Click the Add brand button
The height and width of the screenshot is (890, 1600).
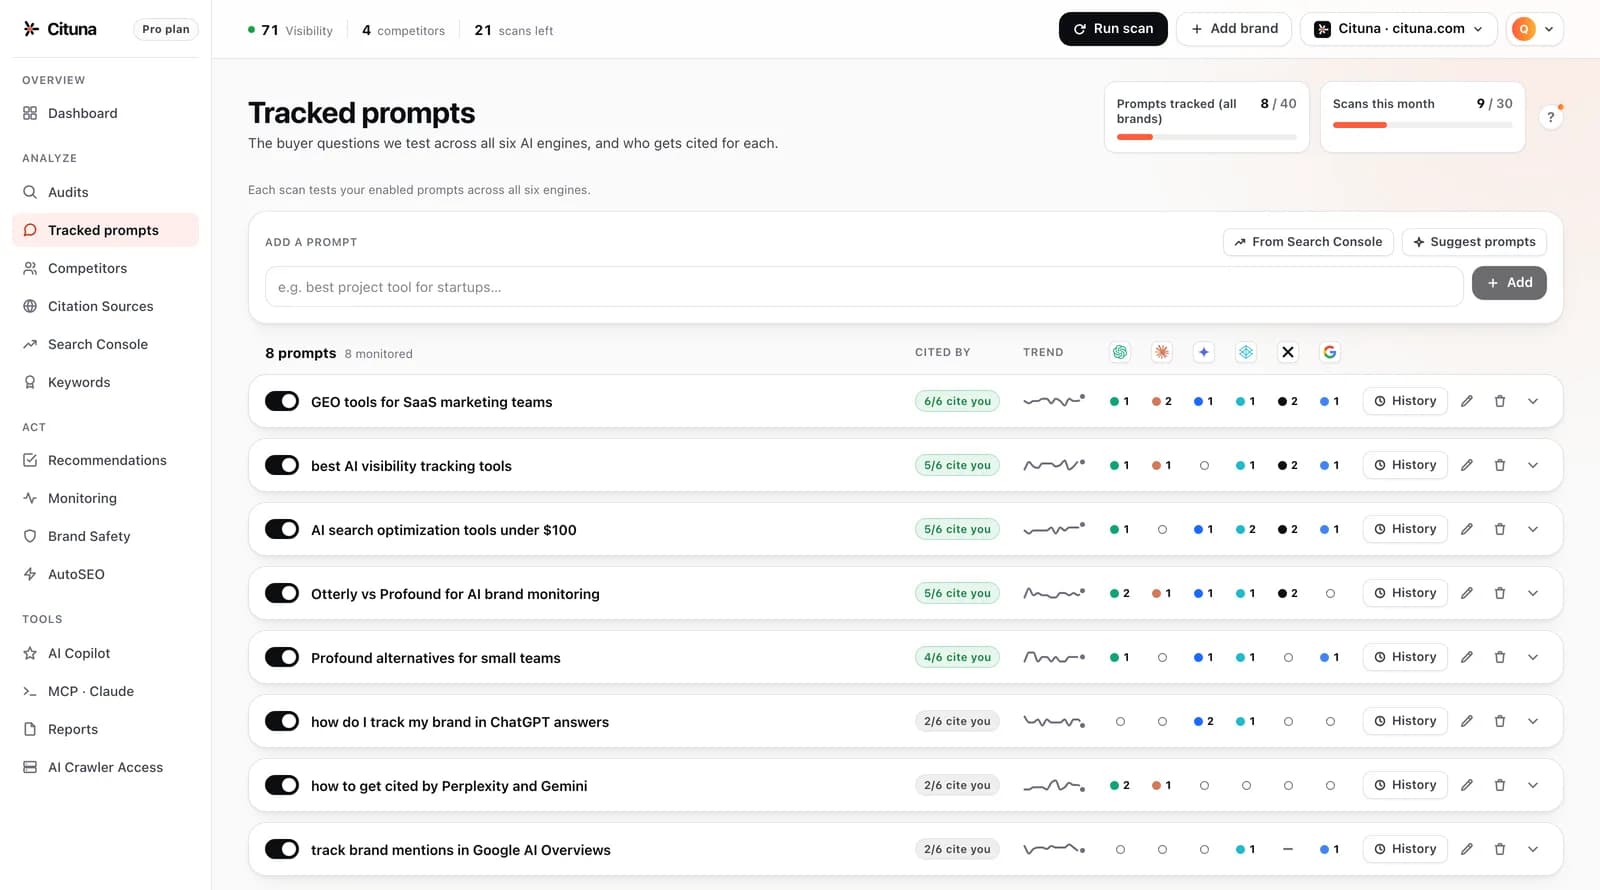coord(1234,29)
